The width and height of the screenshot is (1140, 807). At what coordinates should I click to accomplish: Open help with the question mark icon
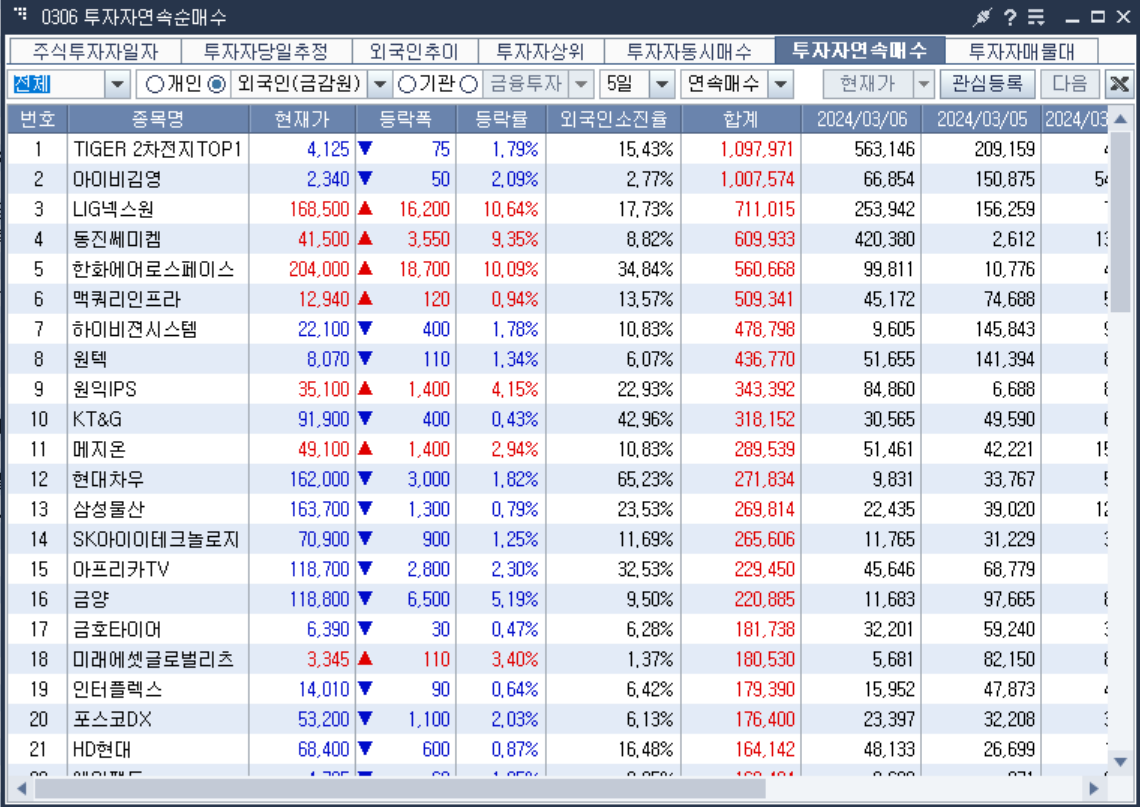pyautogui.click(x=1010, y=17)
